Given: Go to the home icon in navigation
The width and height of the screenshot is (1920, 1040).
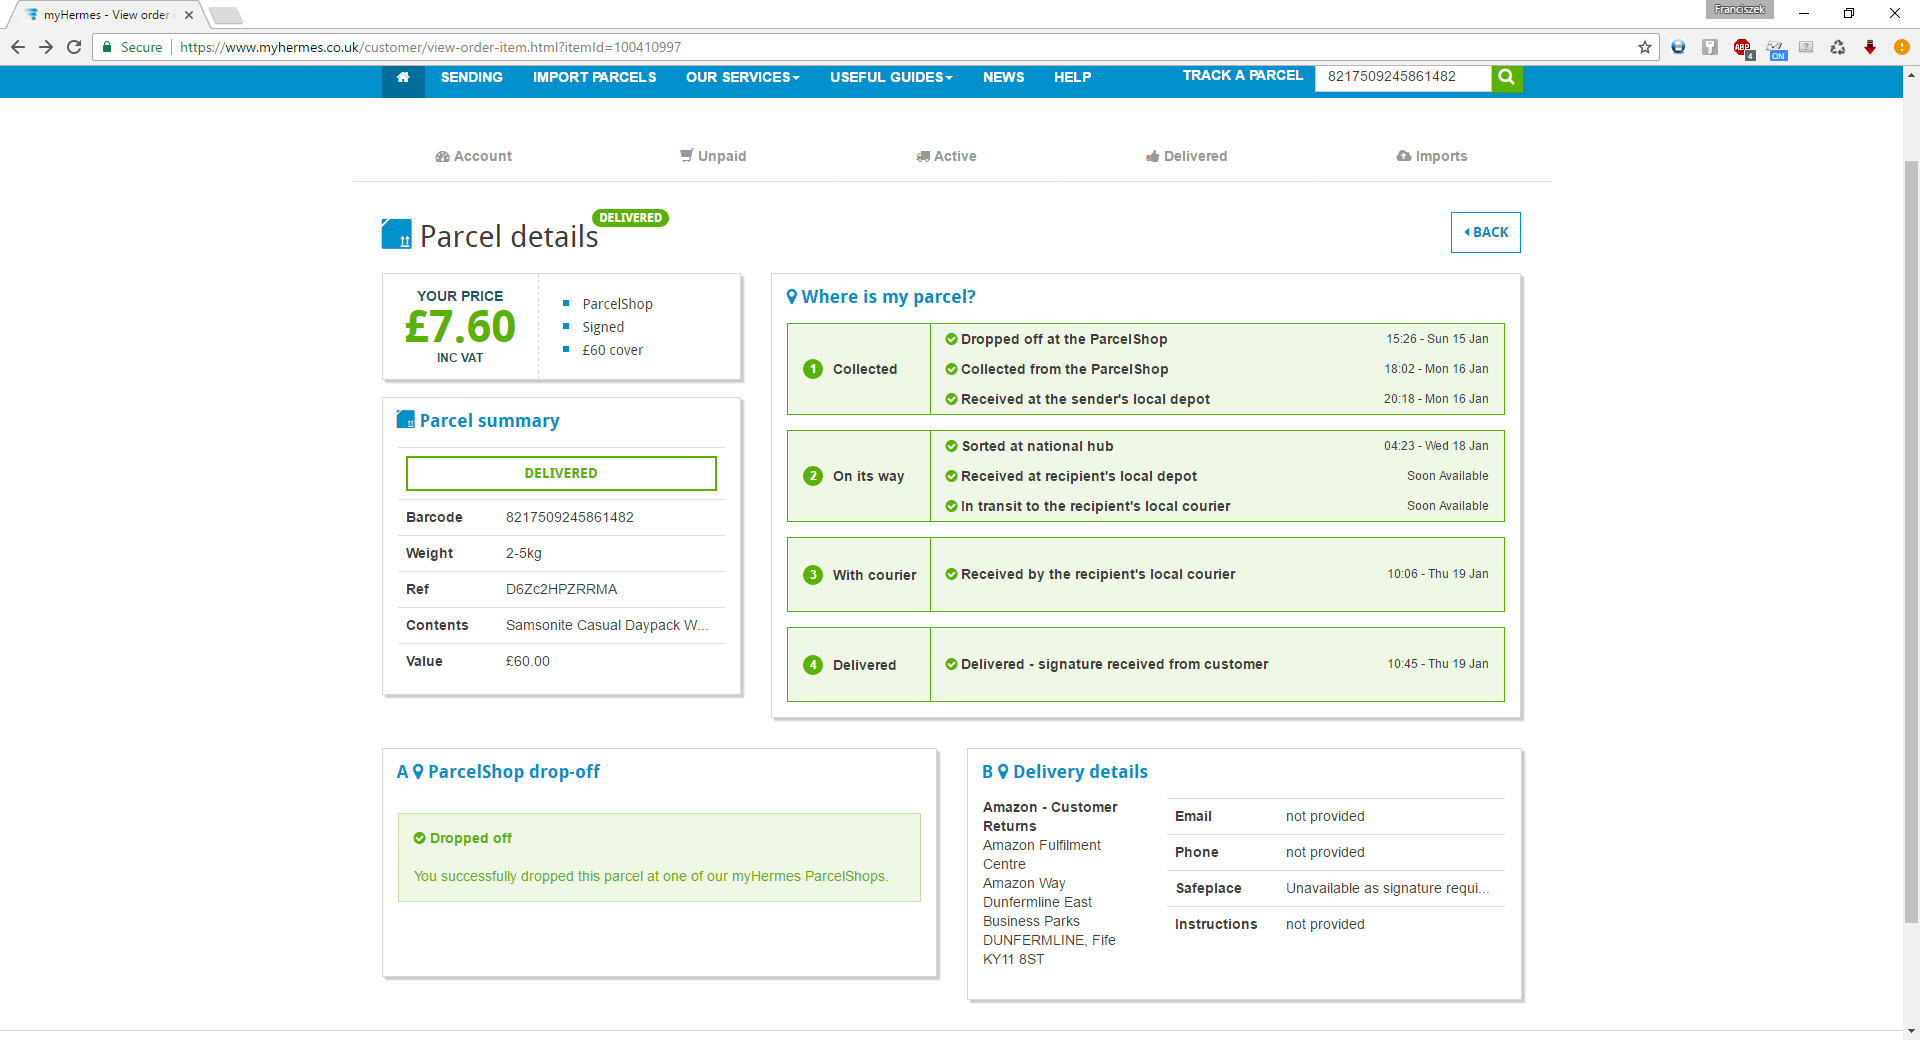Looking at the screenshot, I should (403, 78).
